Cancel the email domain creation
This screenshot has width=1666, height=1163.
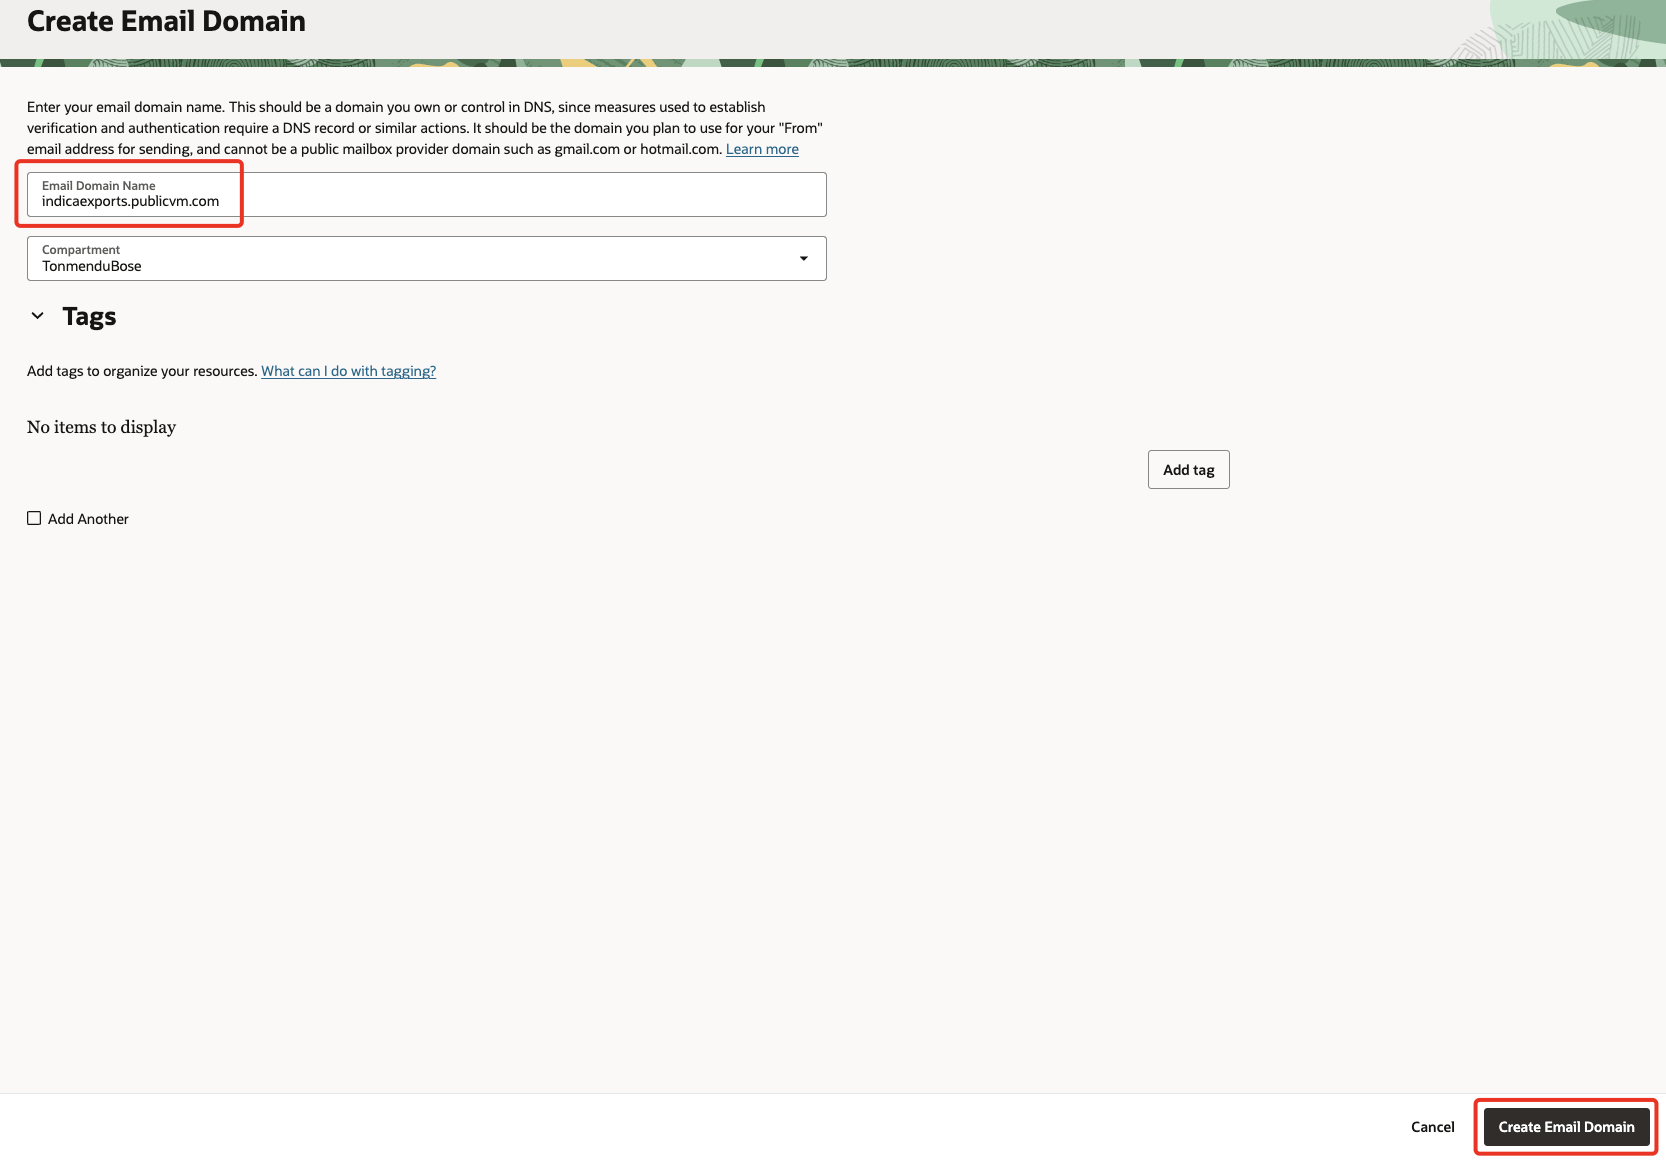pyautogui.click(x=1432, y=1126)
